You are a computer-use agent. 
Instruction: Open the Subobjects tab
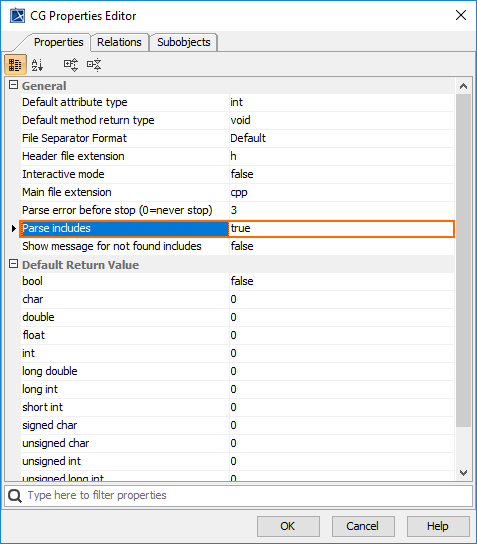point(184,42)
